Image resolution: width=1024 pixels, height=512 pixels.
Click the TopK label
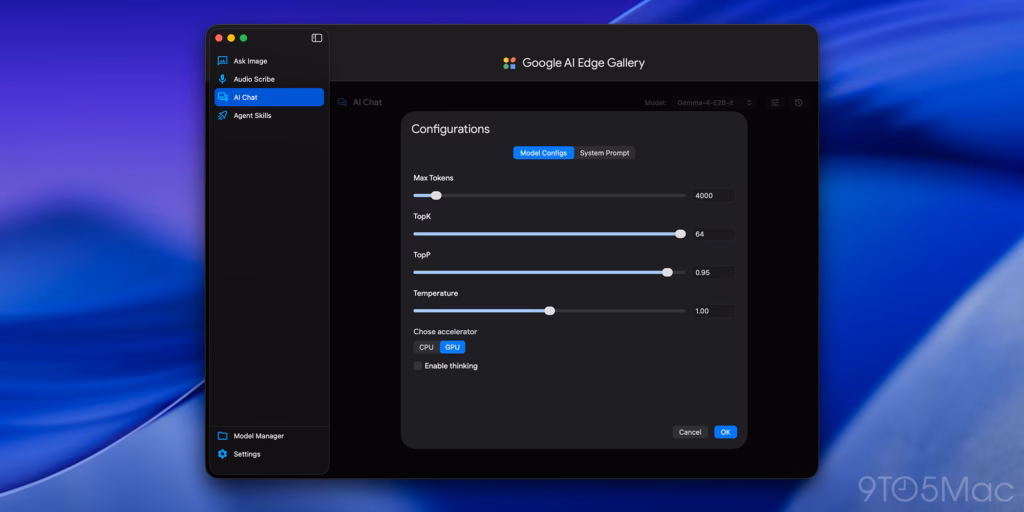pos(423,216)
